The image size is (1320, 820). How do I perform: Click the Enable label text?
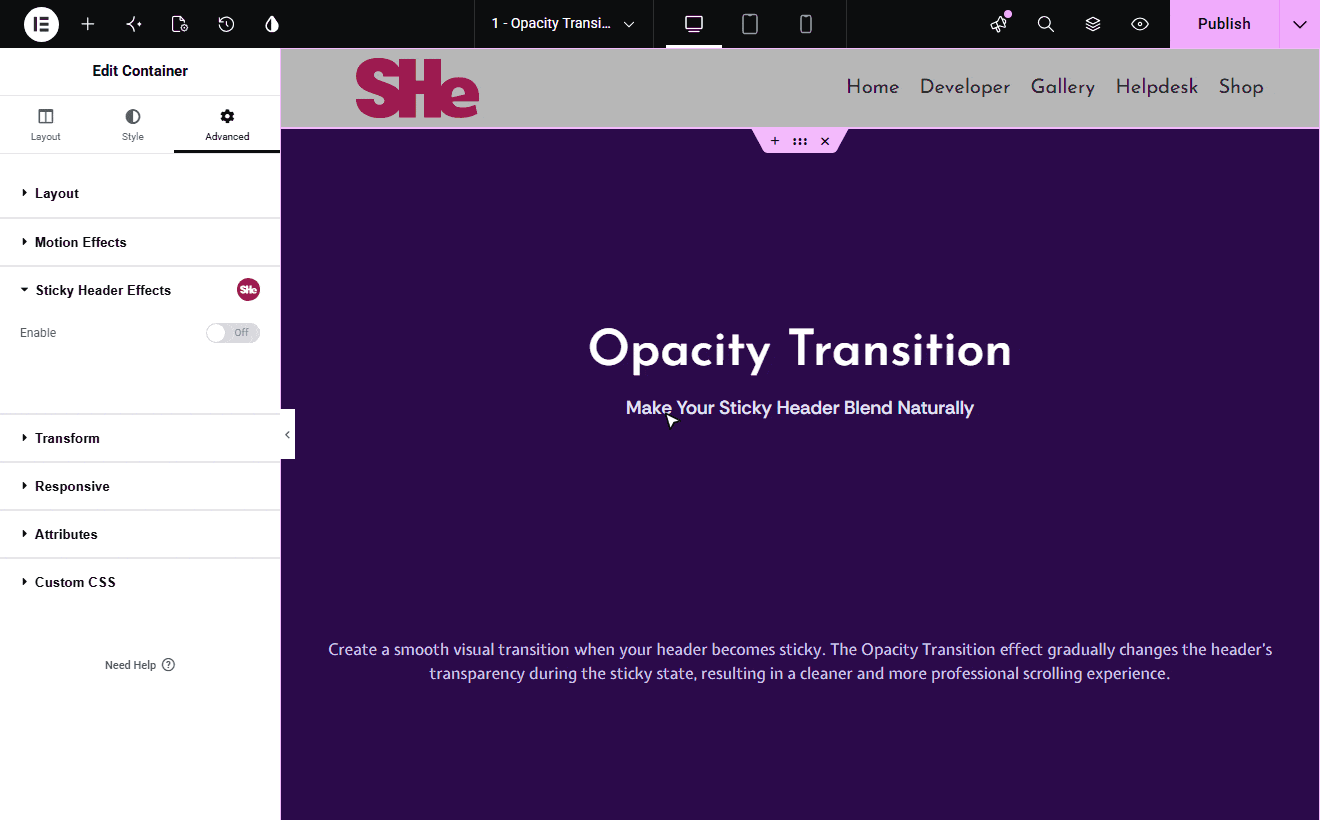pos(38,333)
